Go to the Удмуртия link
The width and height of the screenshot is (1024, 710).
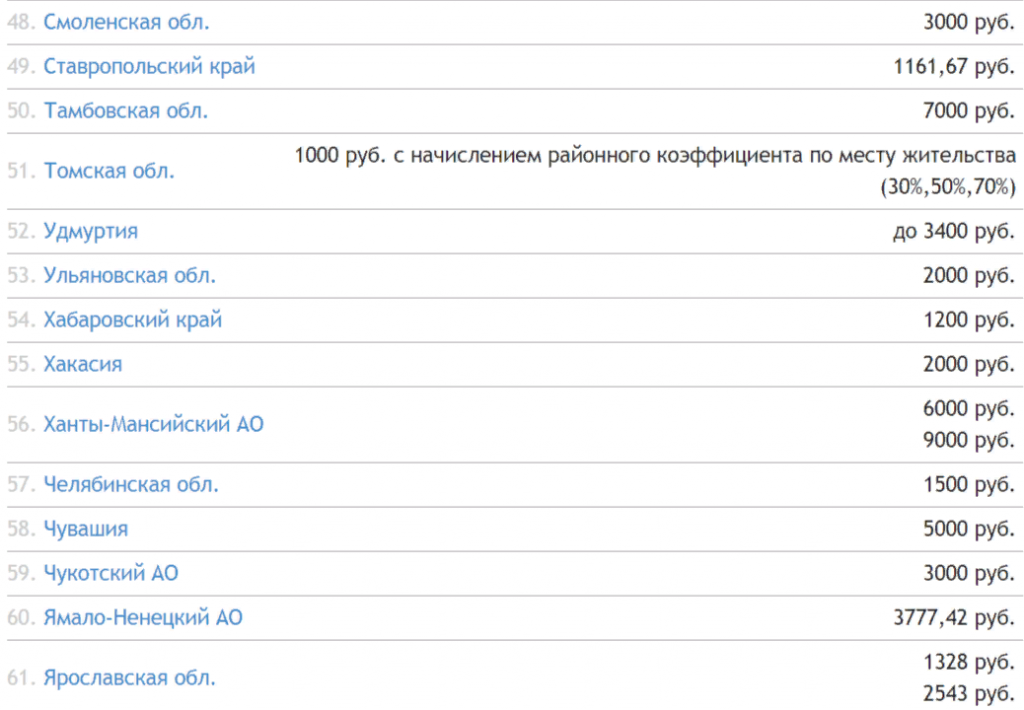91,231
